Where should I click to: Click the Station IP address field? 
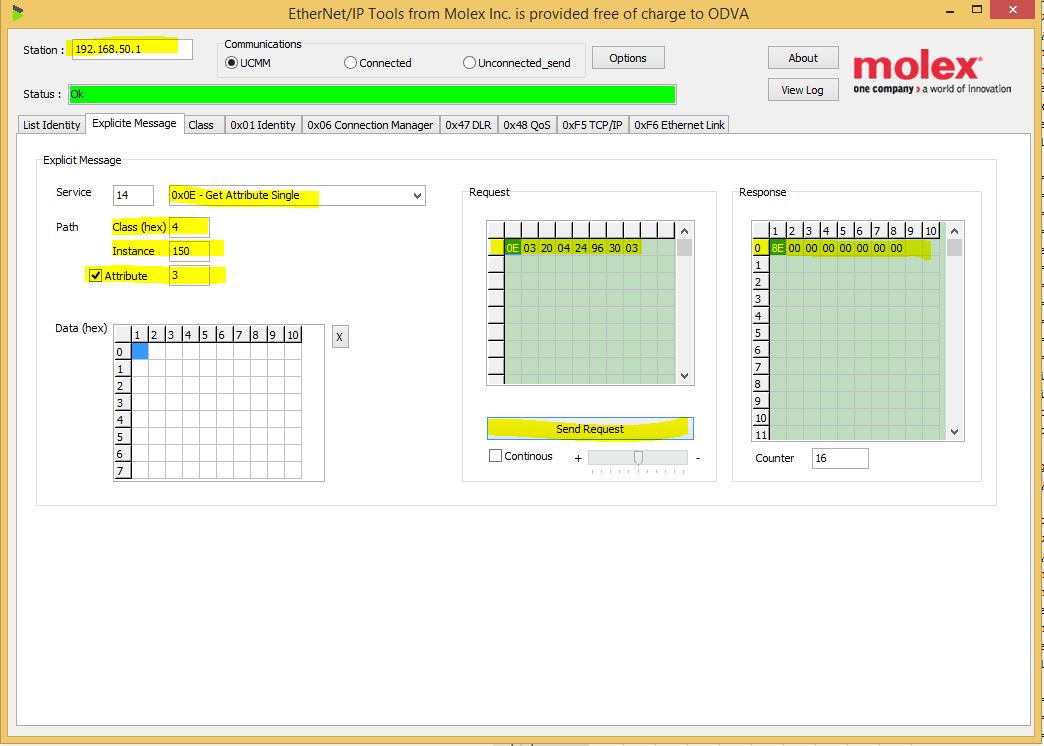tap(132, 49)
